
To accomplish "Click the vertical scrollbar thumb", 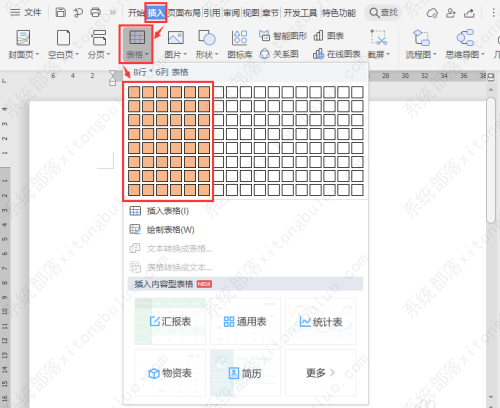I will [x=491, y=160].
